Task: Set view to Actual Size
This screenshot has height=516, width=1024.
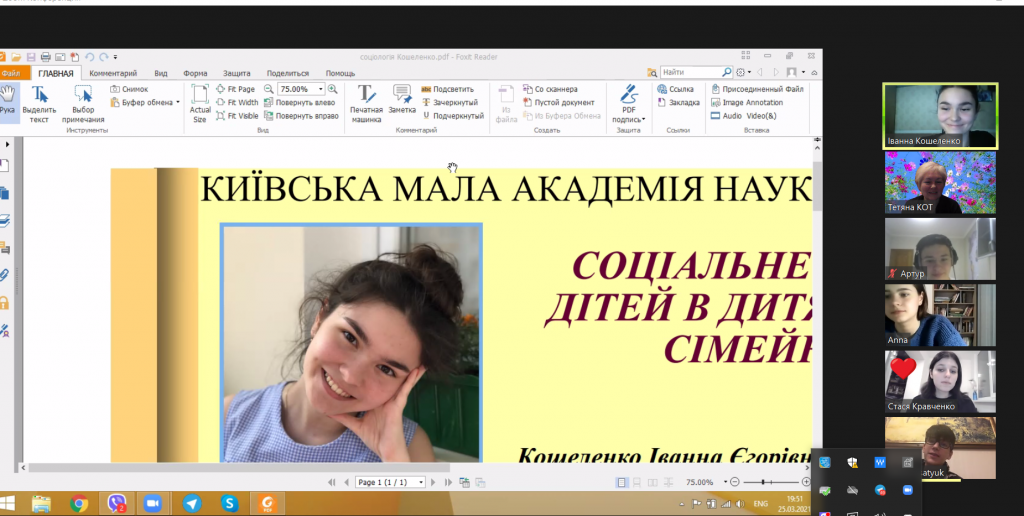Action: 200,104
